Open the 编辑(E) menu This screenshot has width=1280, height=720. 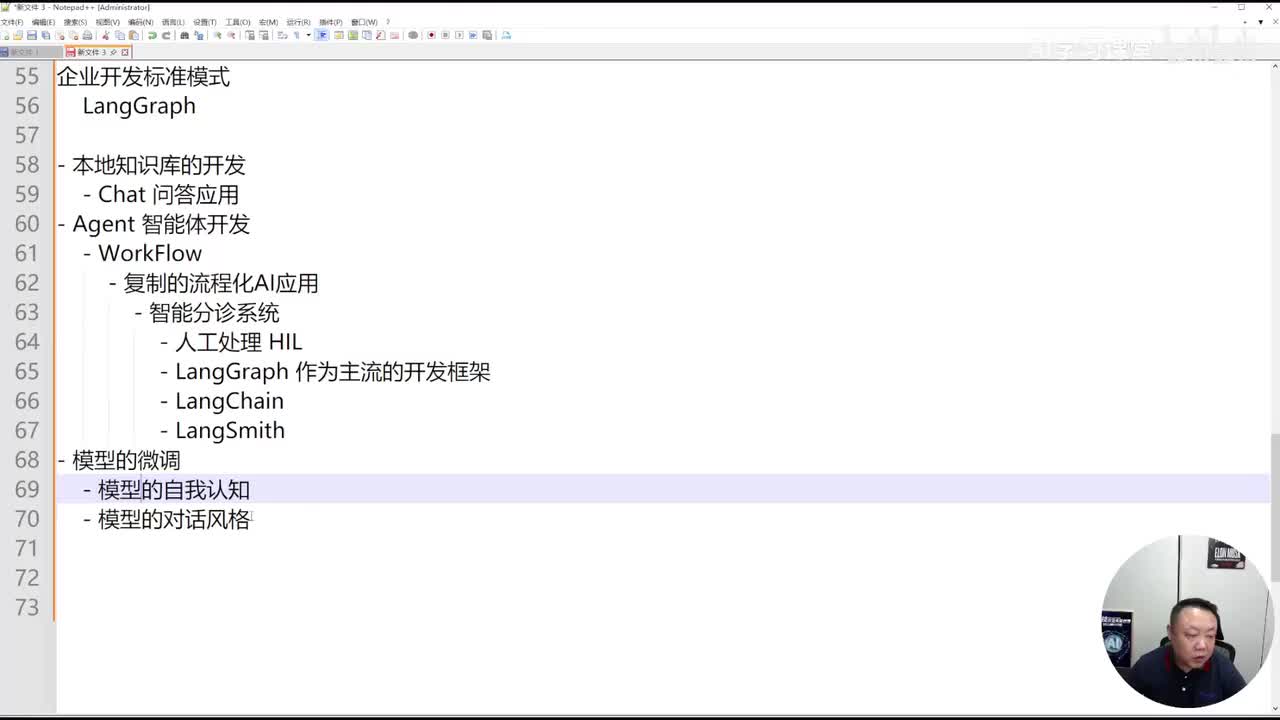(43, 22)
